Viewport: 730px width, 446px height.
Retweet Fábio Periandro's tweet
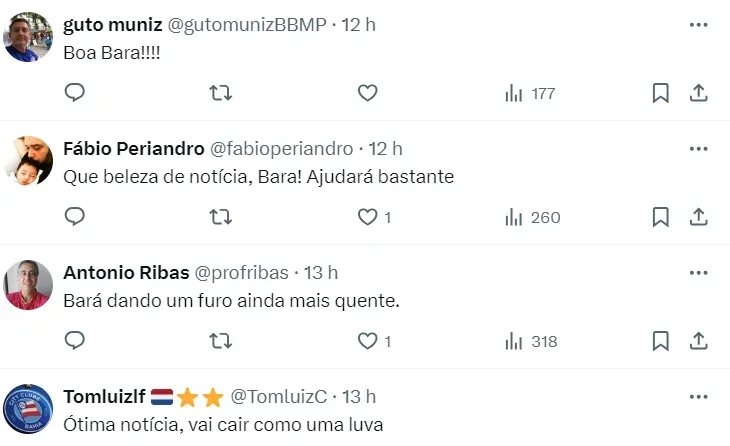click(221, 217)
